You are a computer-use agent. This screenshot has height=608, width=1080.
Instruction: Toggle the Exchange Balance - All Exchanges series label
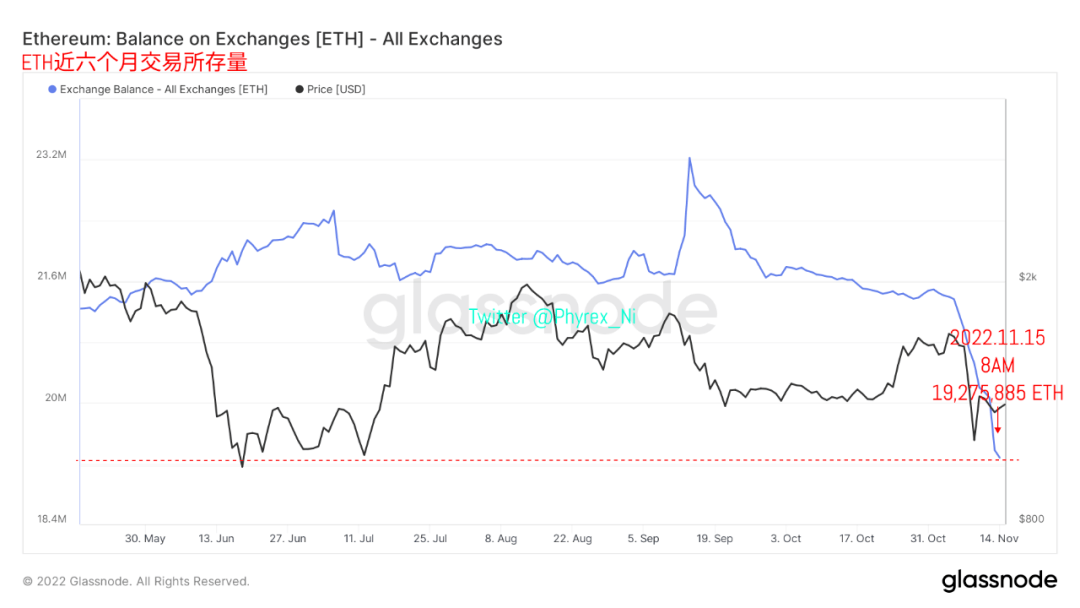click(163, 90)
